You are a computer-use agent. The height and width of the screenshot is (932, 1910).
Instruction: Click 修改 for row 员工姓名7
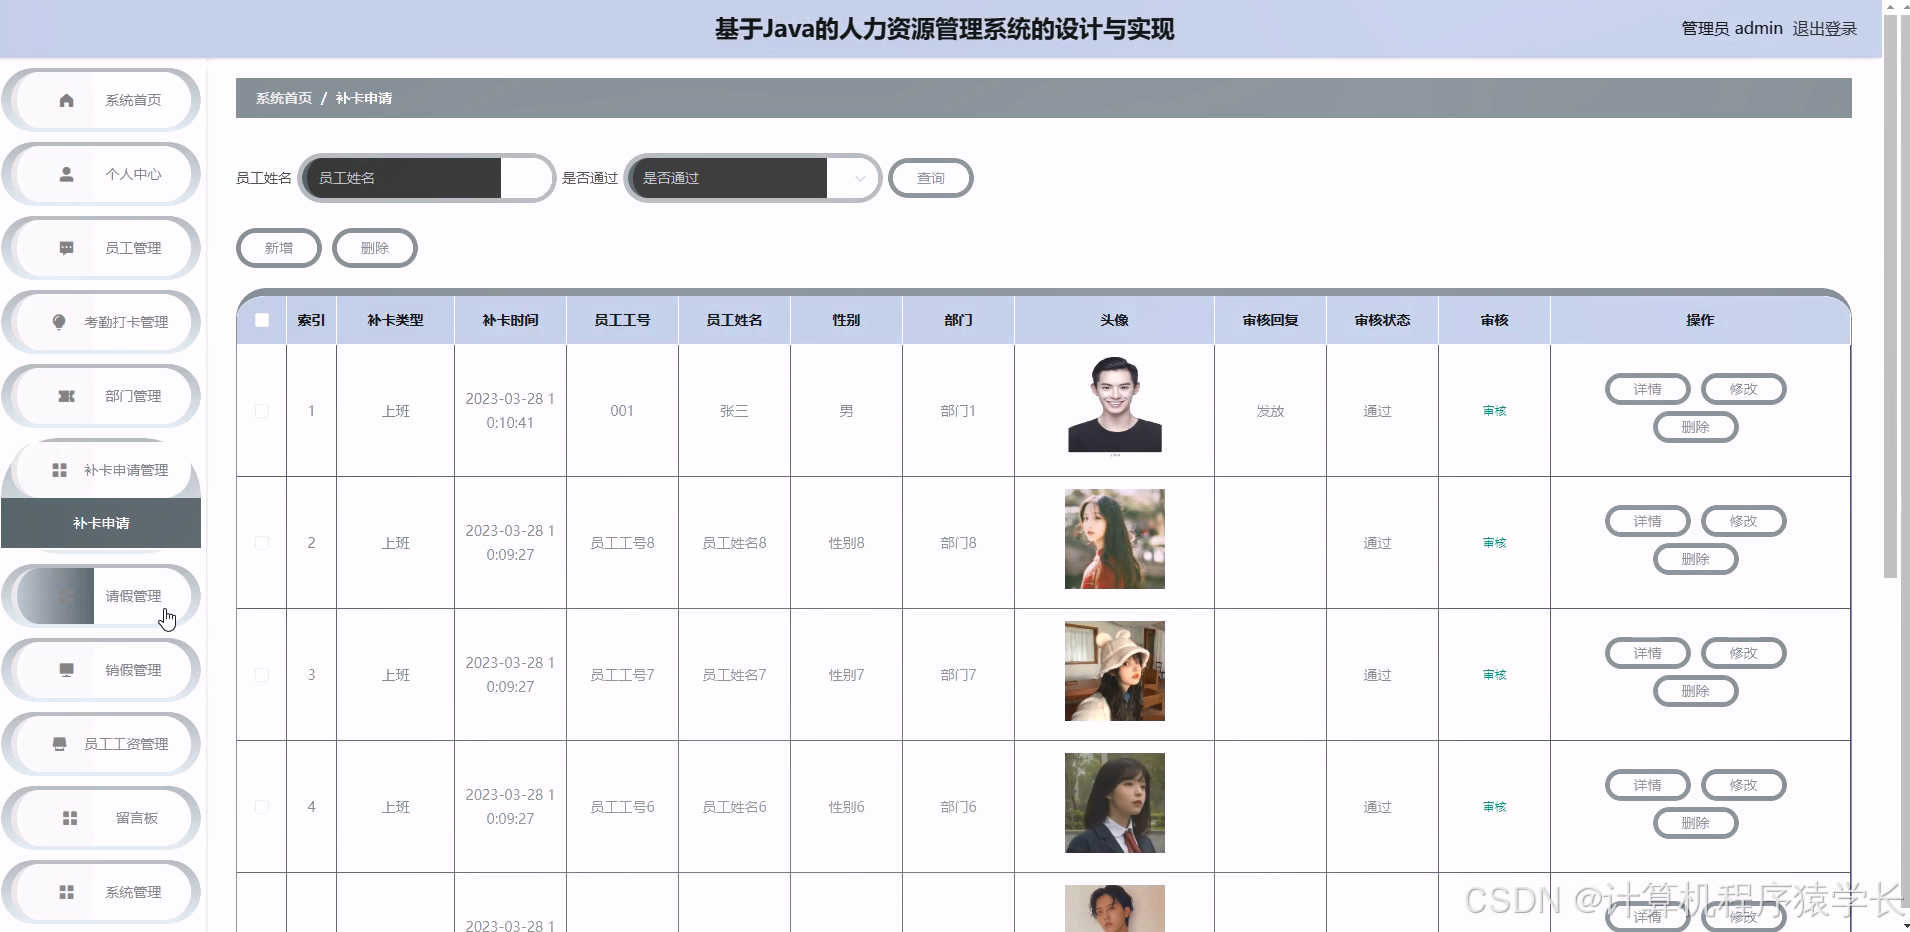pyautogui.click(x=1744, y=653)
